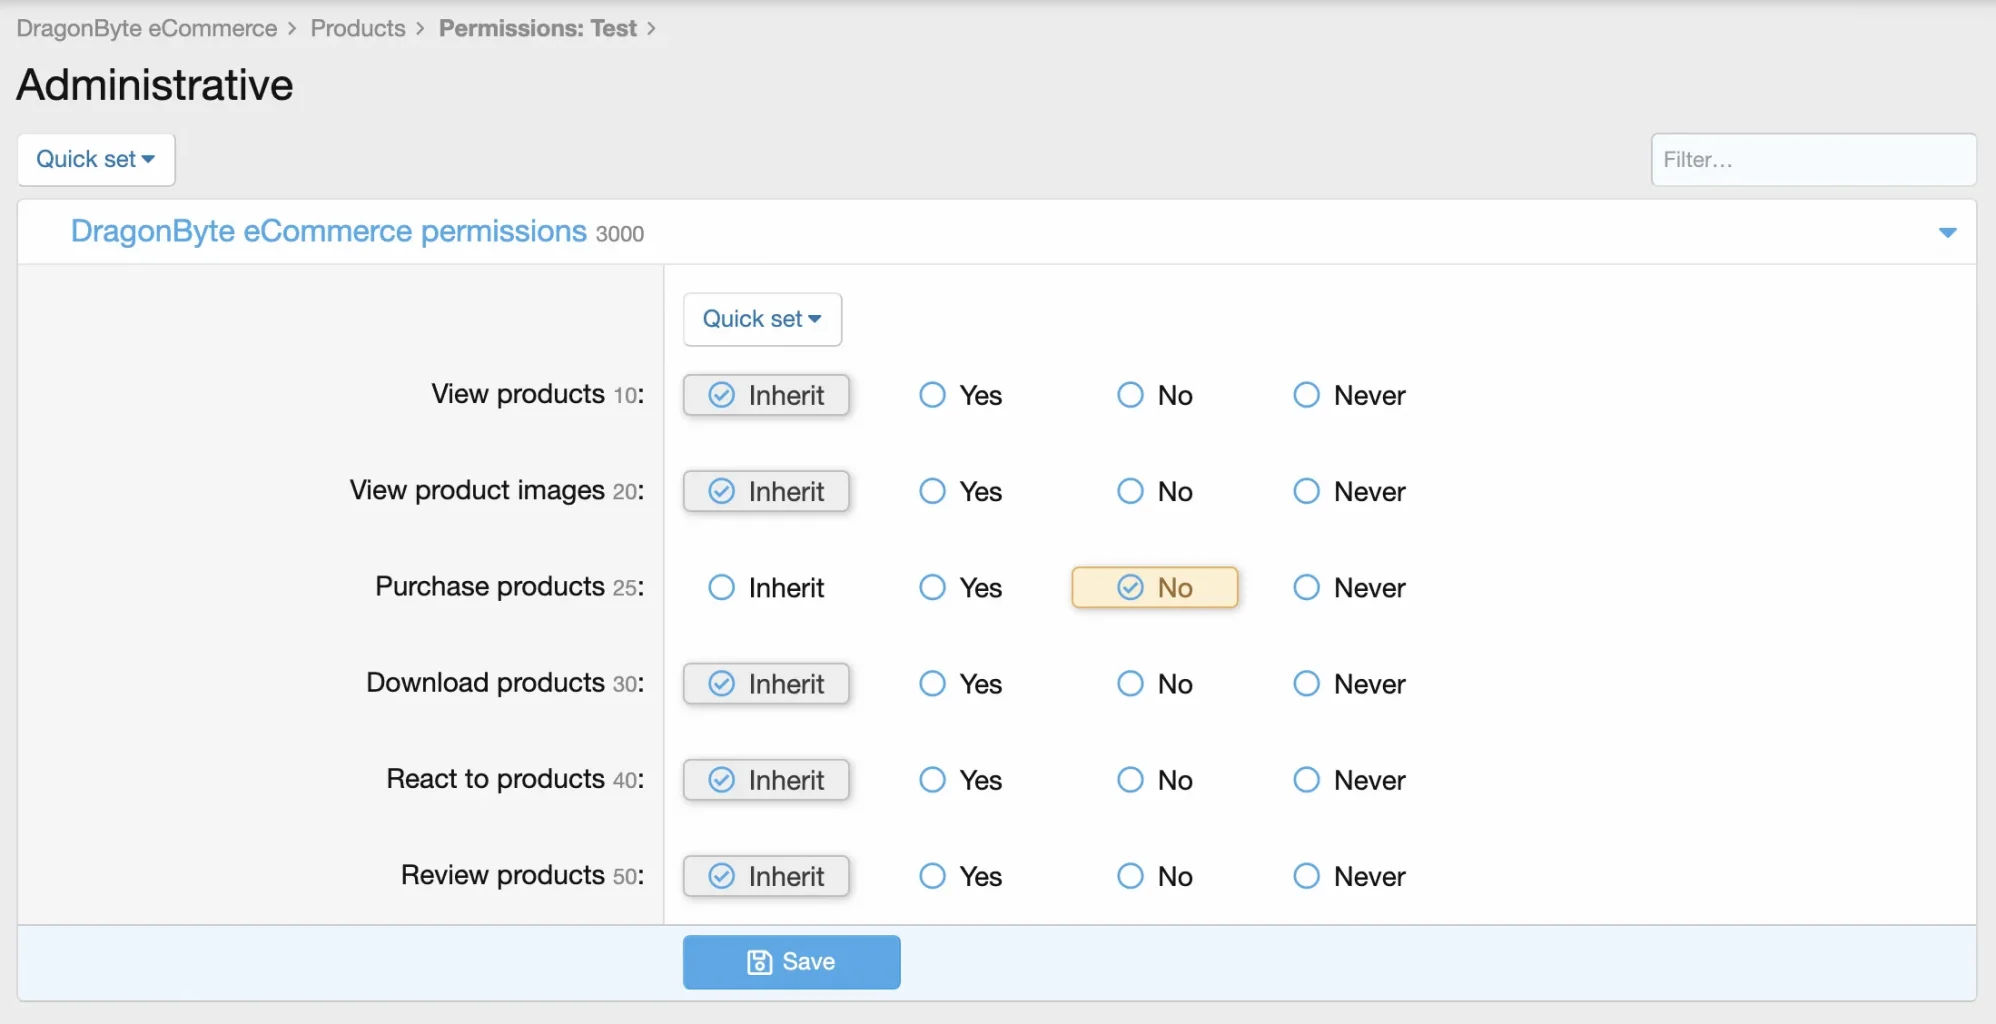Select Inherit for View product images
The width and height of the screenshot is (1996, 1024).
tap(766, 491)
